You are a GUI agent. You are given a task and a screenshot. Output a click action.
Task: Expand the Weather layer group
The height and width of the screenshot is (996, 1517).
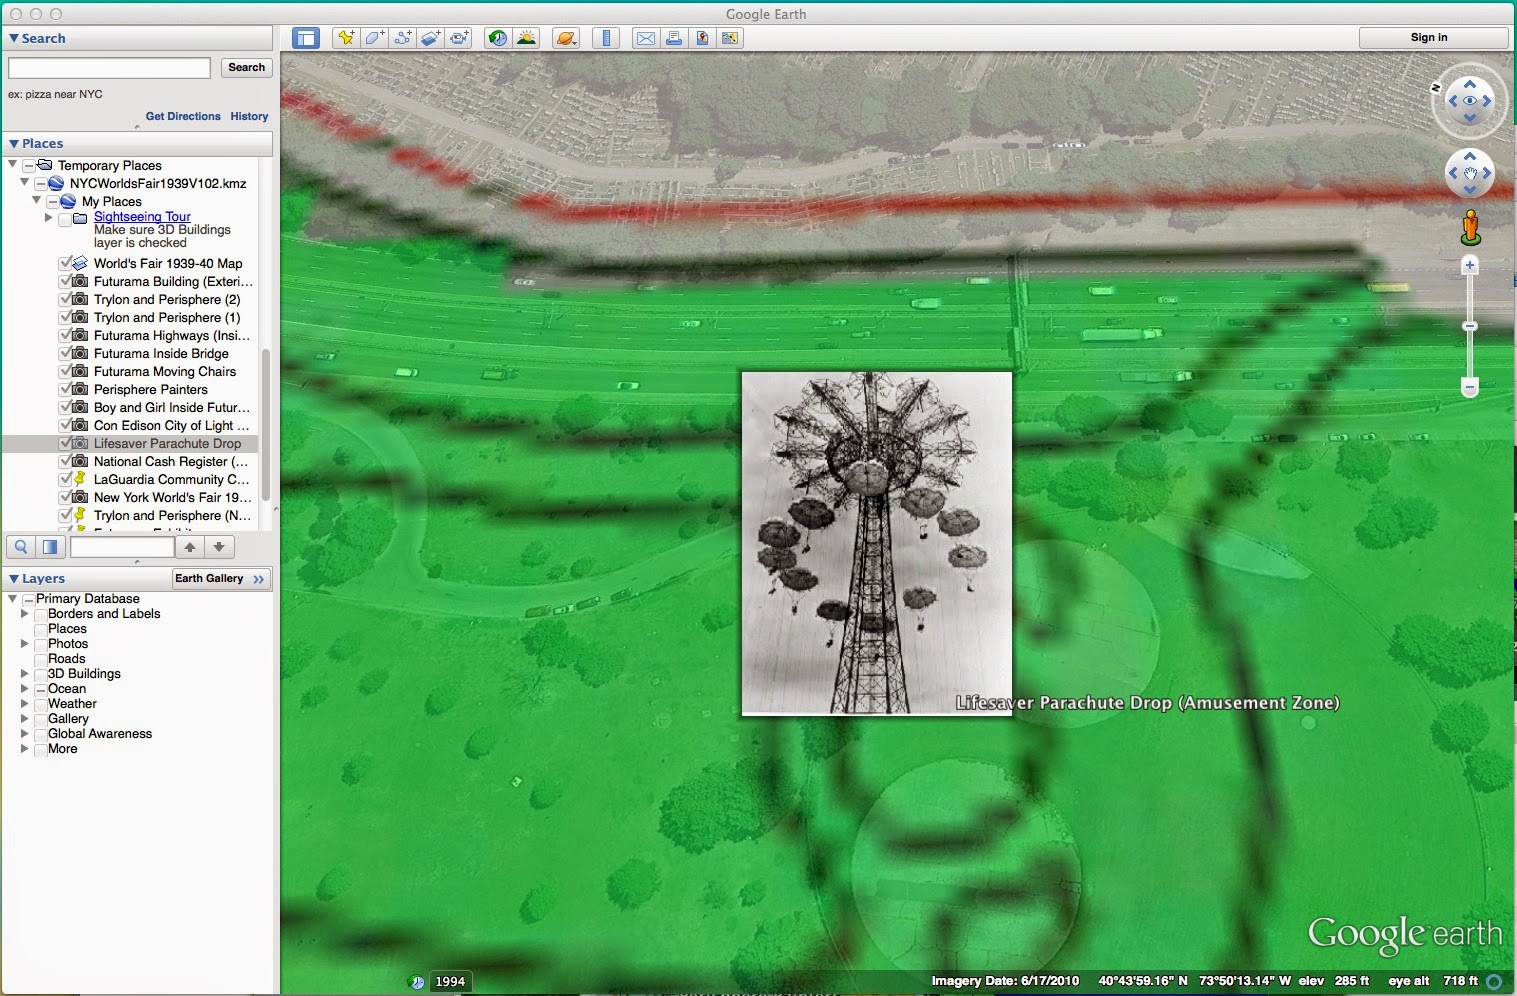pos(25,704)
